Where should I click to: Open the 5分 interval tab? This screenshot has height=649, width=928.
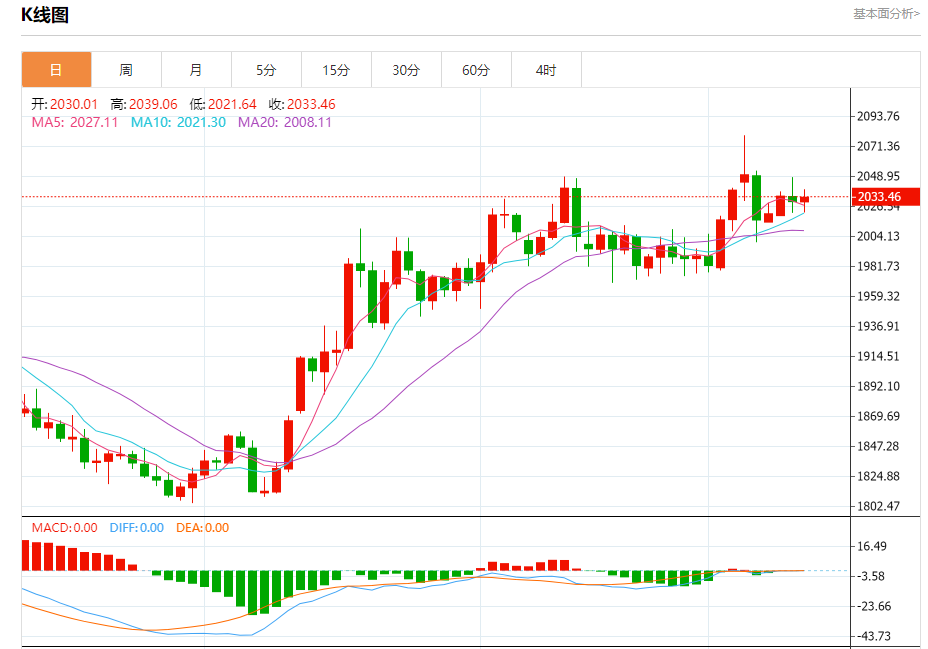pyautogui.click(x=266, y=70)
